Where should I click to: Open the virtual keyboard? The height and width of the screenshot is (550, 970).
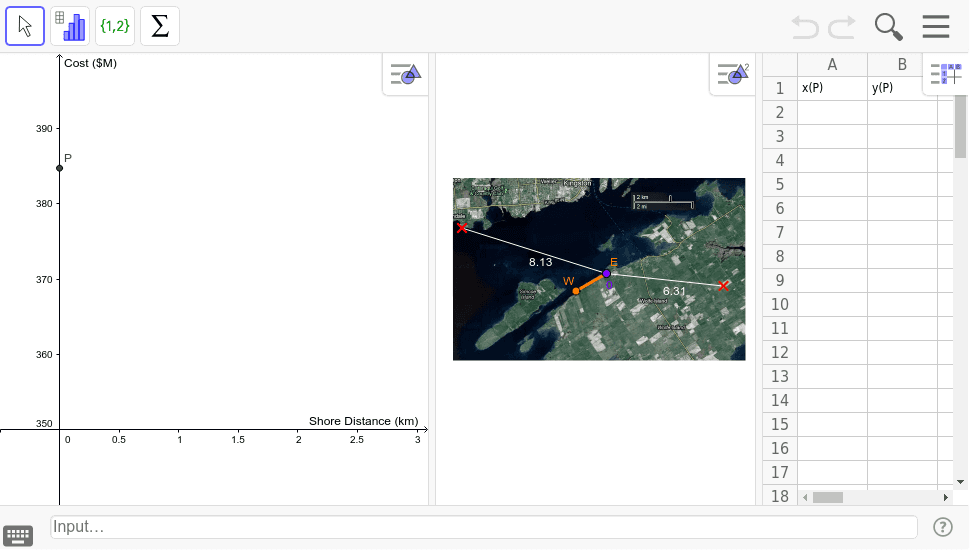click(18, 535)
